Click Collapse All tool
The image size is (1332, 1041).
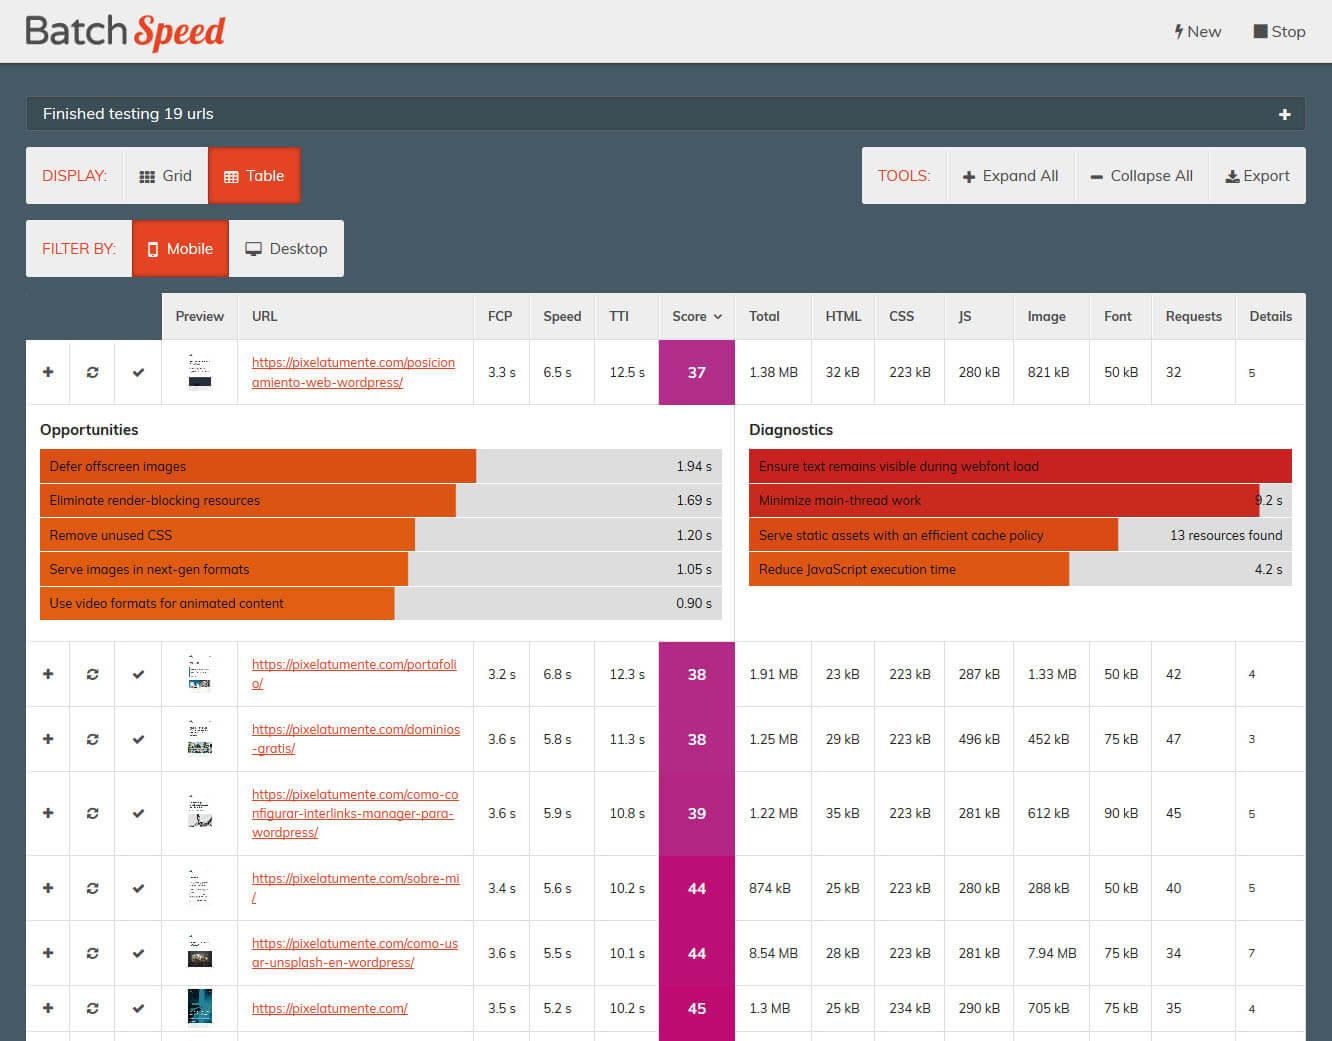[x=1142, y=176]
